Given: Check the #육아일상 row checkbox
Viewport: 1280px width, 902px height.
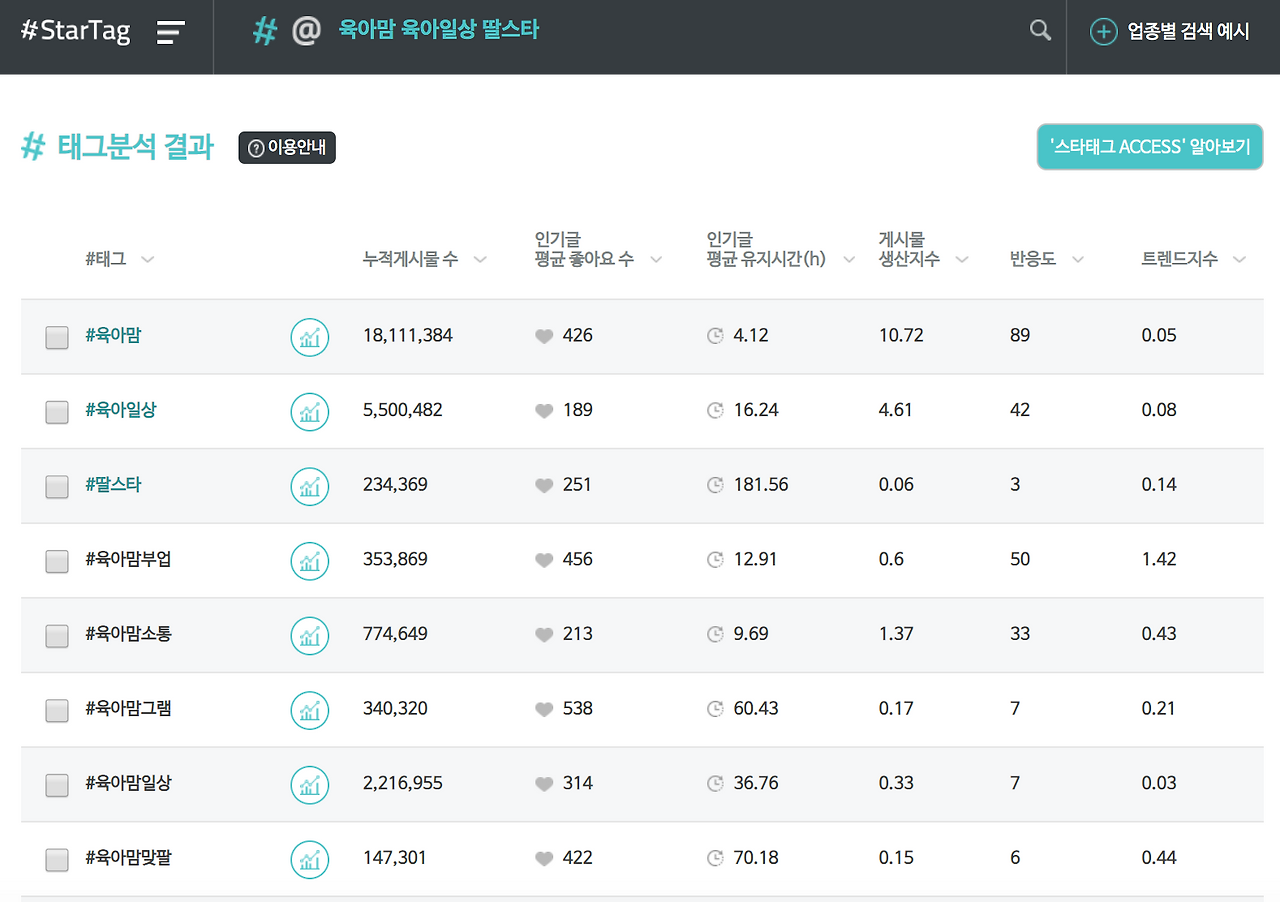Looking at the screenshot, I should pos(57,412).
